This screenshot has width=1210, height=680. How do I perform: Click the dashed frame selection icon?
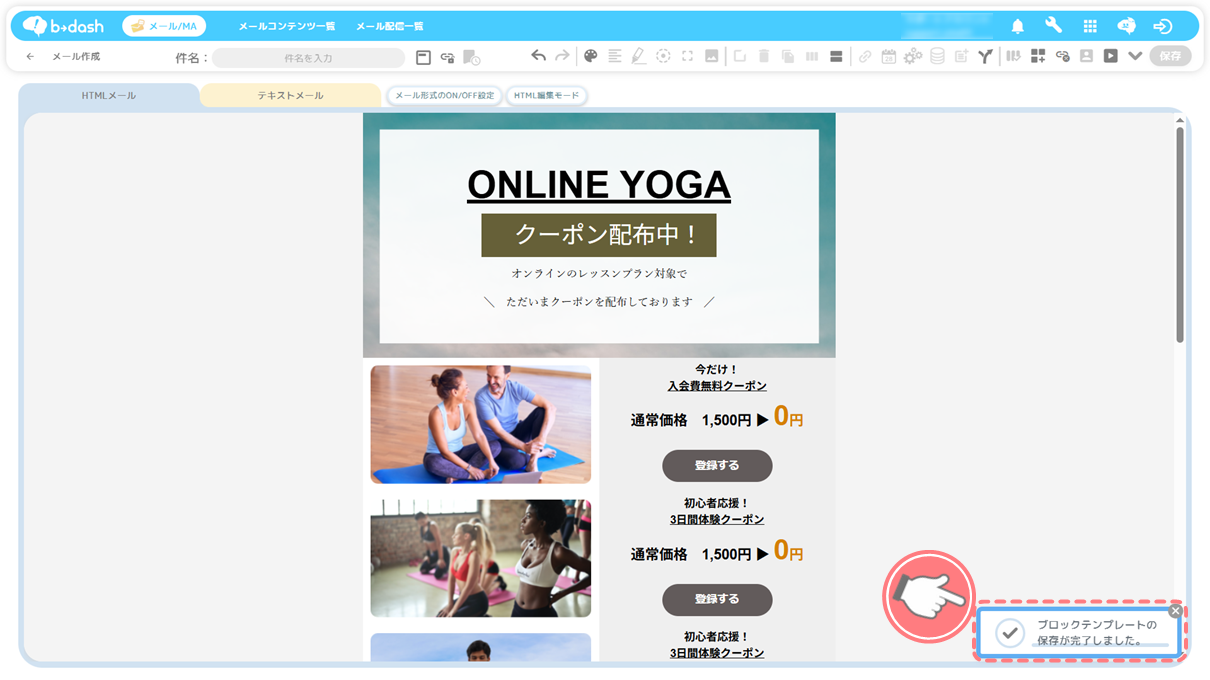click(687, 56)
